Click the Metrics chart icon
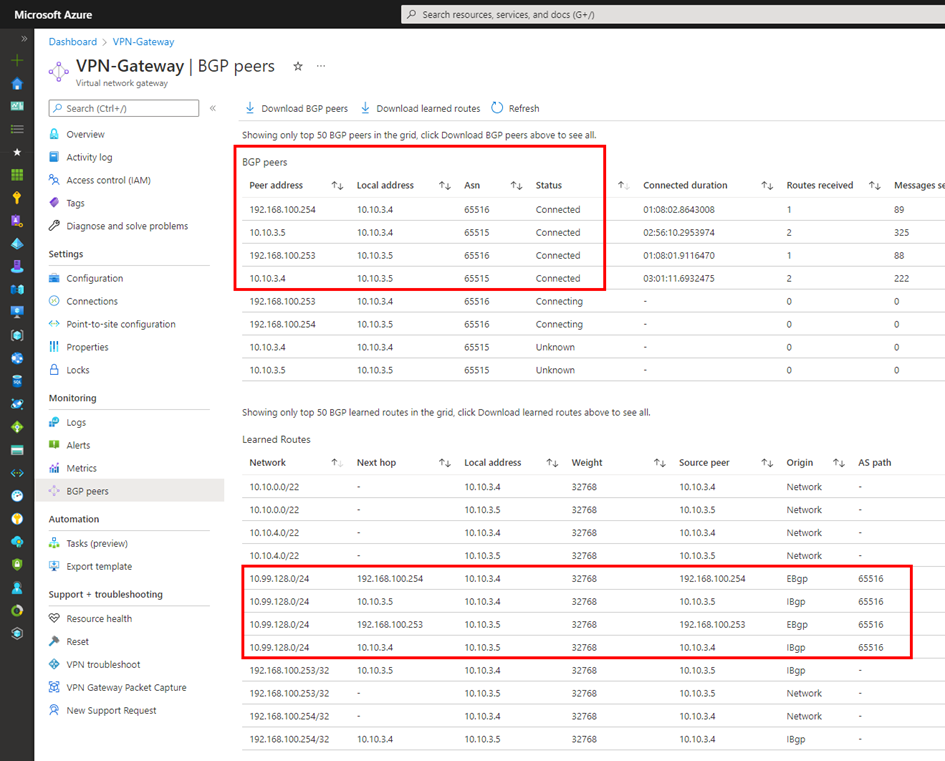 click(x=54, y=468)
